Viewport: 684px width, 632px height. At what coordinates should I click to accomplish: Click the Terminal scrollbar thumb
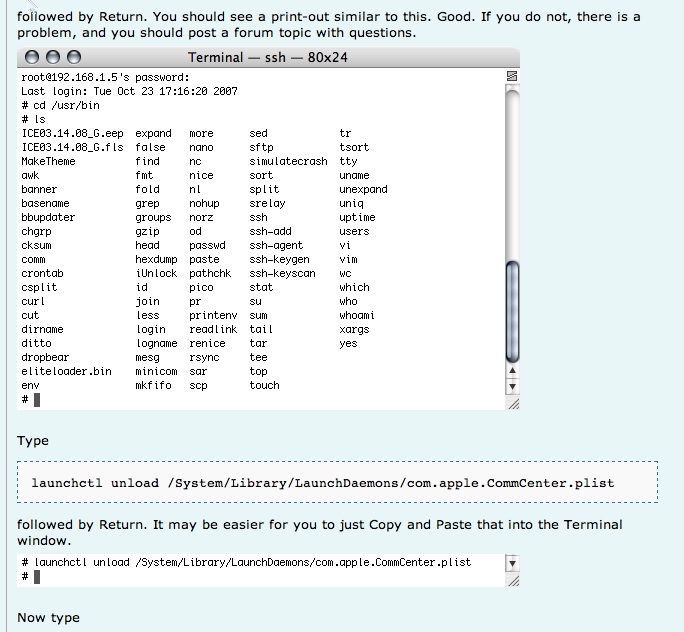tap(512, 311)
